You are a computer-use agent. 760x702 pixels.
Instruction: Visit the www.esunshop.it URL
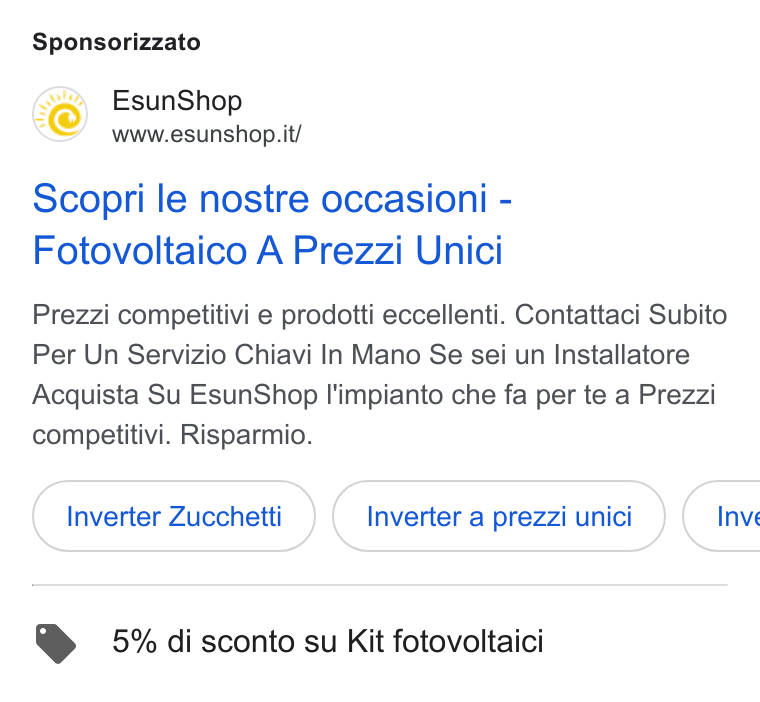click(207, 134)
